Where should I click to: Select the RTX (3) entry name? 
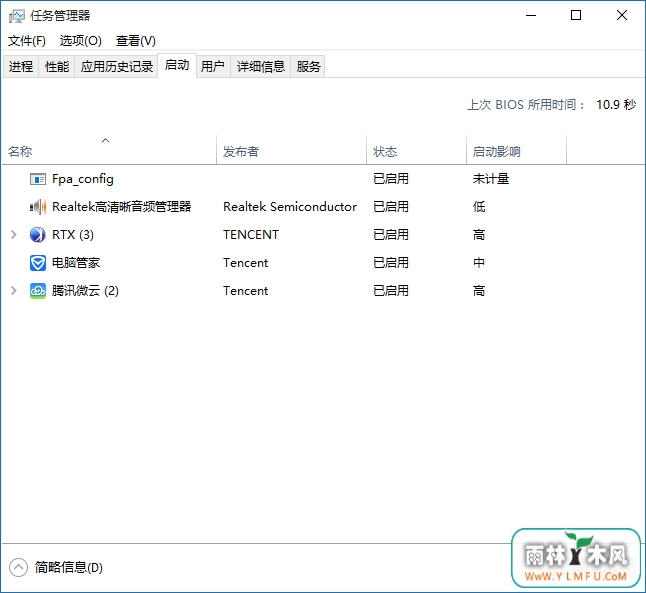click(73, 235)
